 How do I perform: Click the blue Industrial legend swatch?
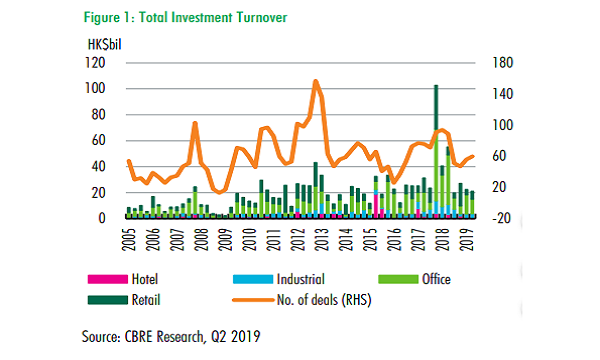click(x=253, y=279)
